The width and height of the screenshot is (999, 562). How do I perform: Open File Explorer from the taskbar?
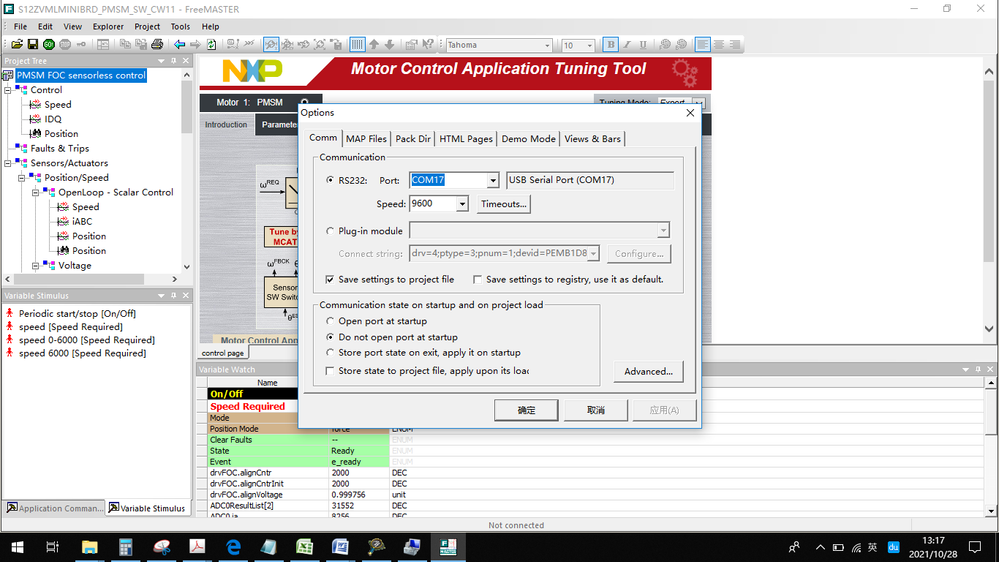point(89,547)
